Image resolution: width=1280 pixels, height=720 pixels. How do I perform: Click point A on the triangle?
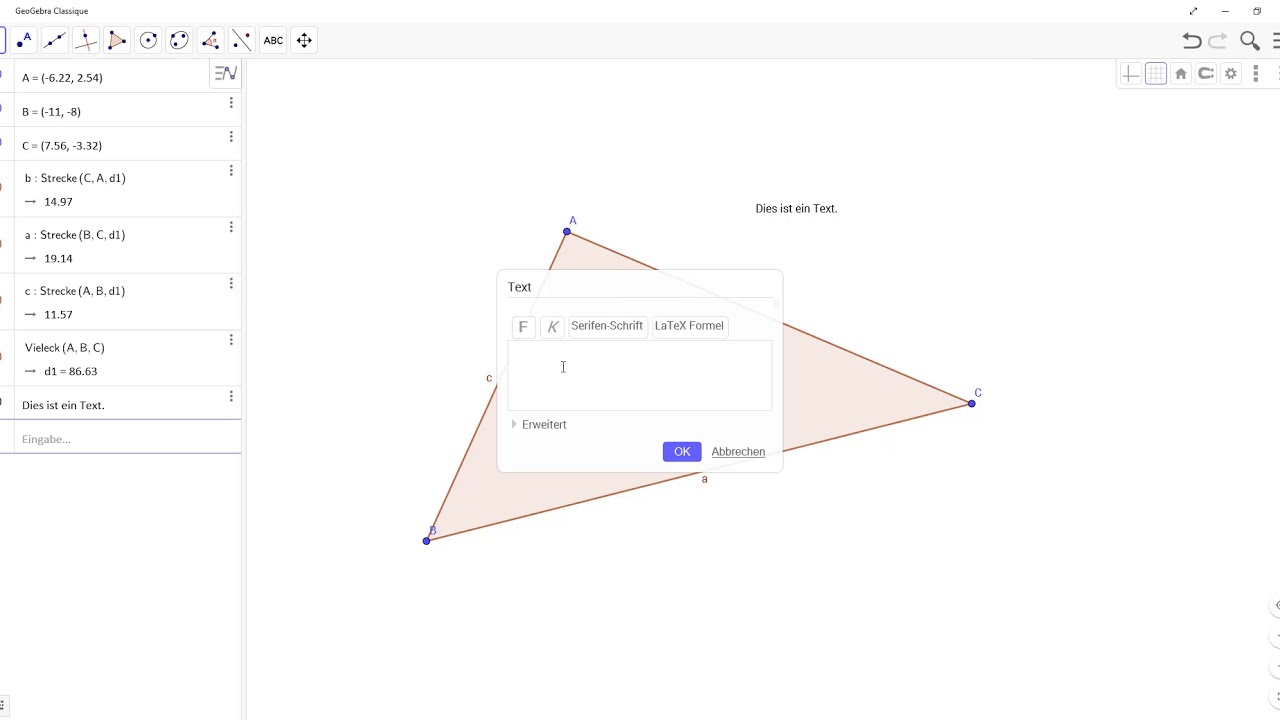pyautogui.click(x=567, y=232)
